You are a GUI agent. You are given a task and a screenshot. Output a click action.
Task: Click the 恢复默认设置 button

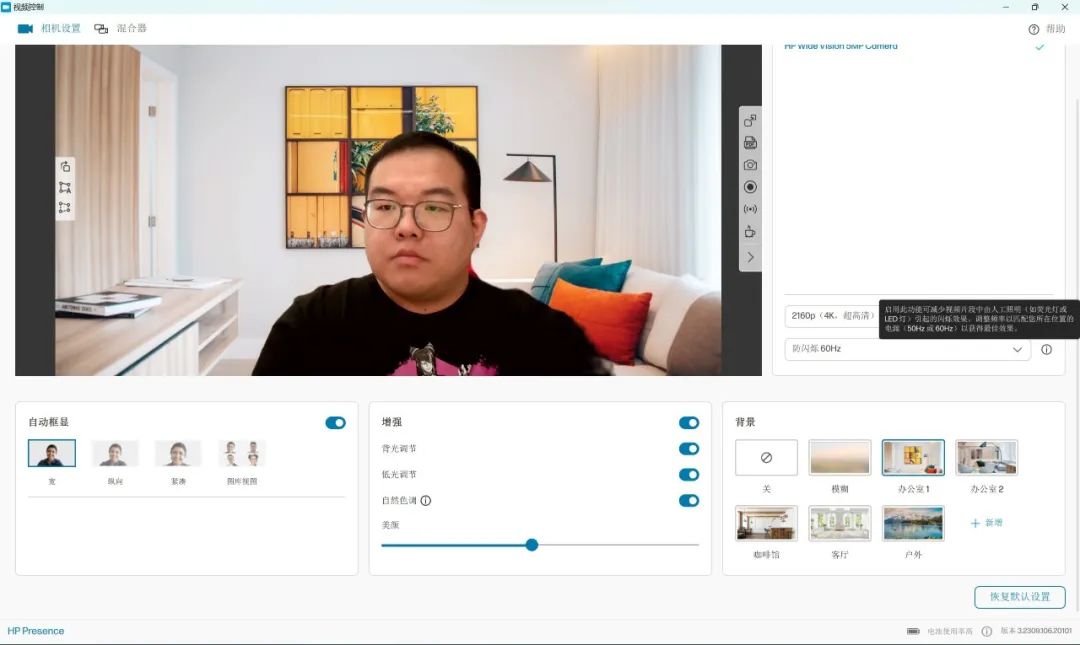point(1019,597)
